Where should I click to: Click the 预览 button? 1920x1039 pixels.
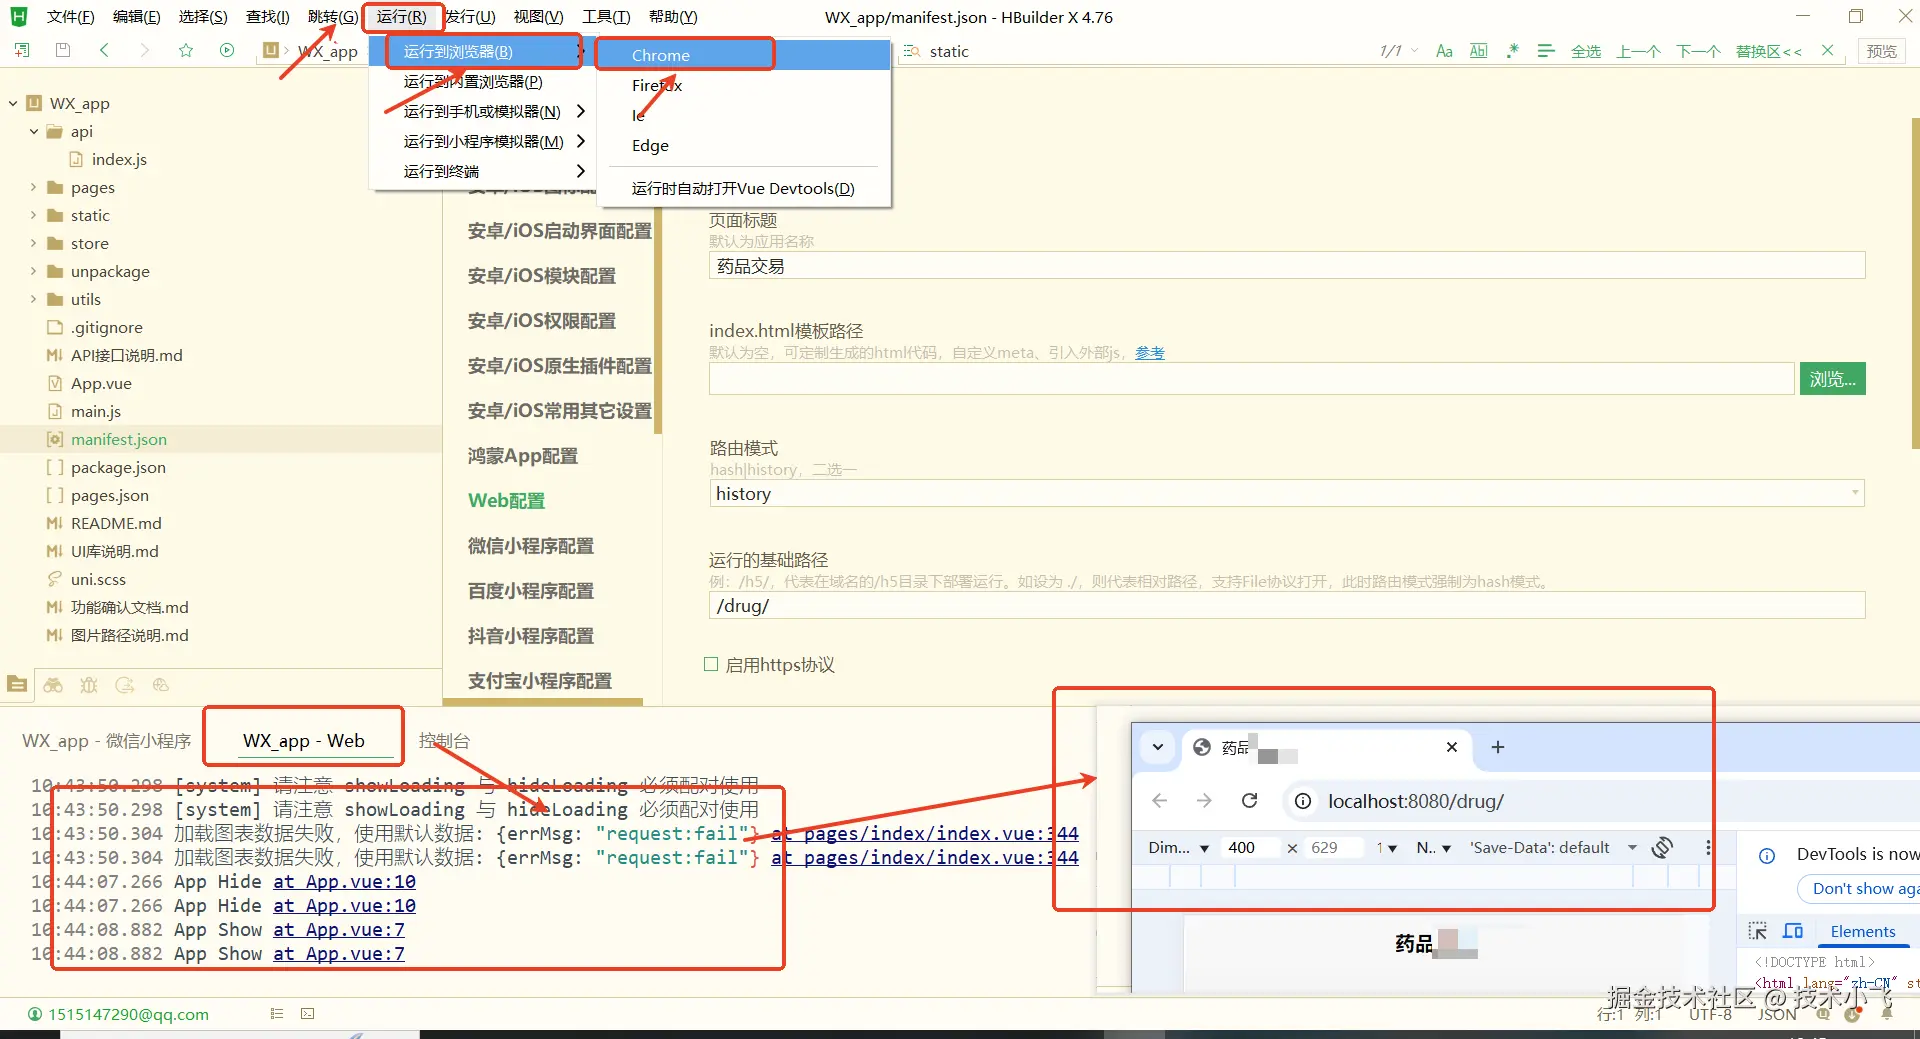click(1881, 51)
